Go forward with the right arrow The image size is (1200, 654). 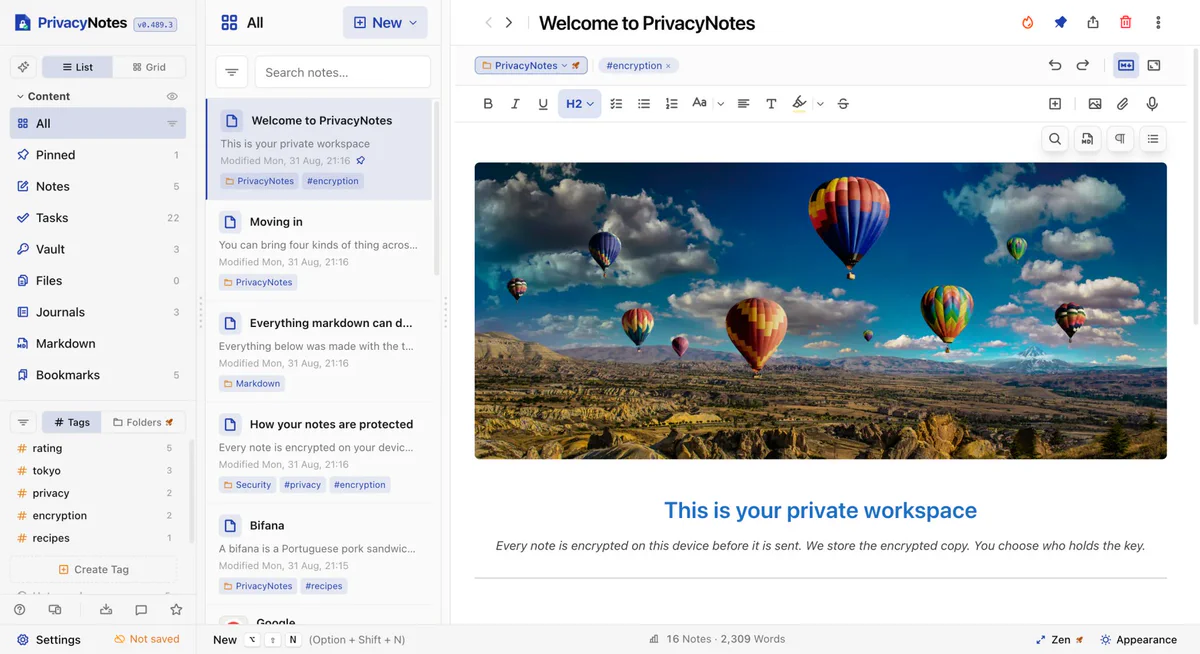509,23
